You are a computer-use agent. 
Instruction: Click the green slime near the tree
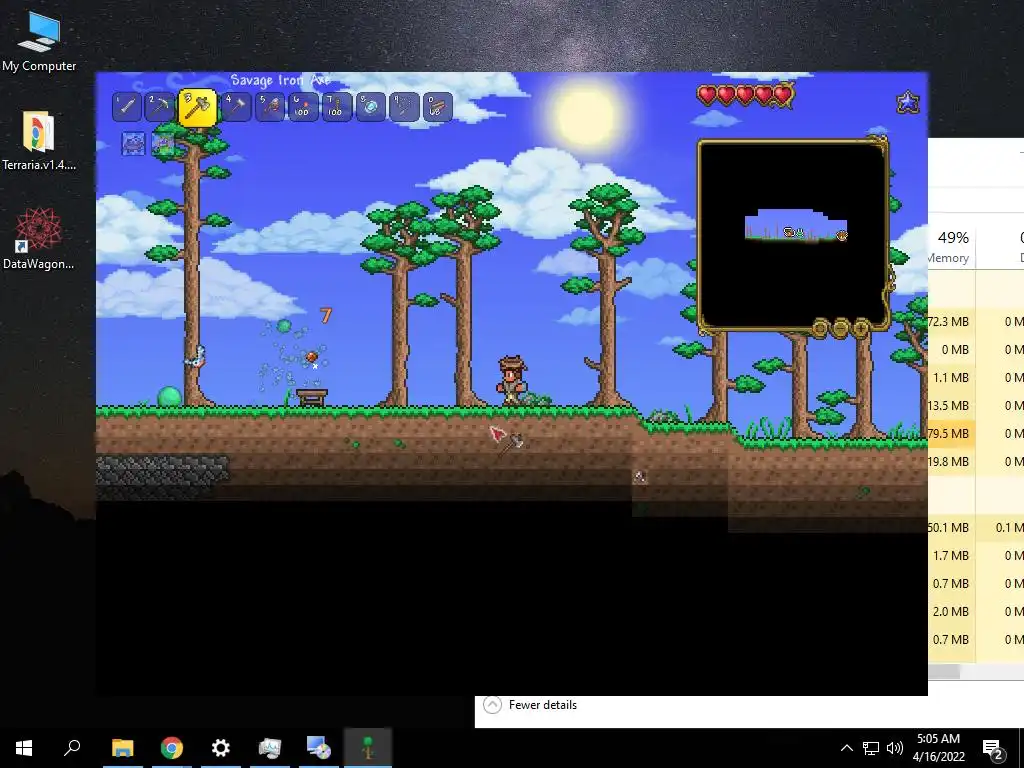[169, 396]
